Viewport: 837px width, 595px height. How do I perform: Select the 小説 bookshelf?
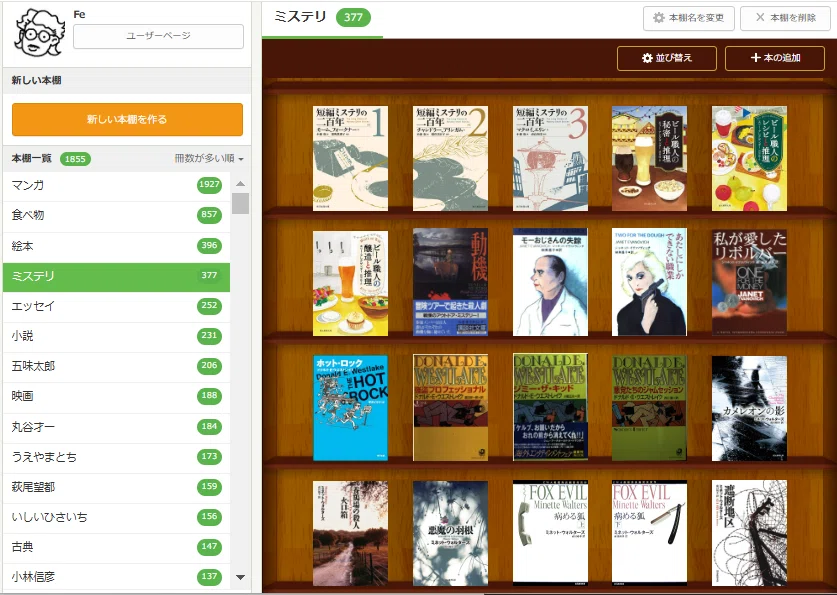116,336
